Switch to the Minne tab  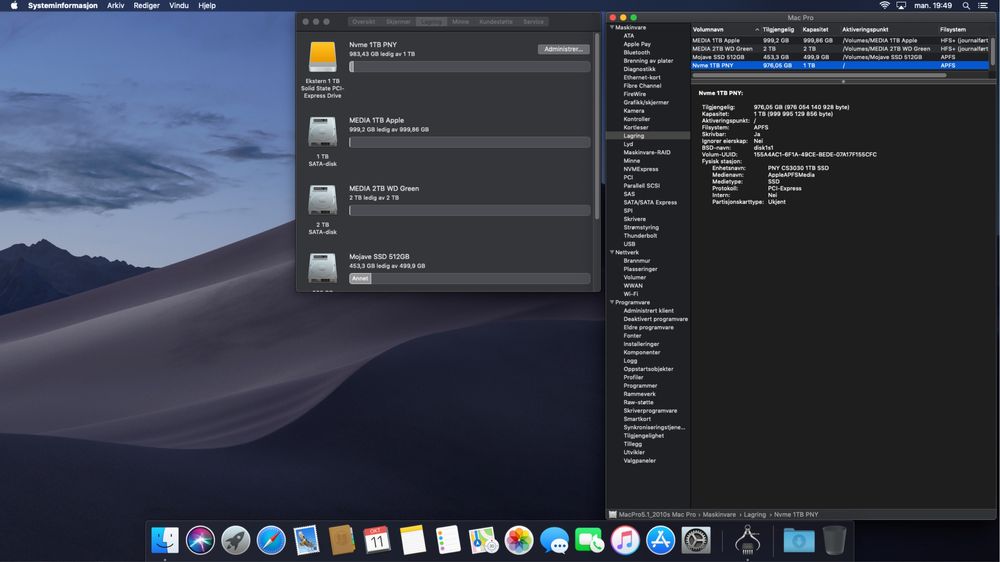click(x=460, y=22)
